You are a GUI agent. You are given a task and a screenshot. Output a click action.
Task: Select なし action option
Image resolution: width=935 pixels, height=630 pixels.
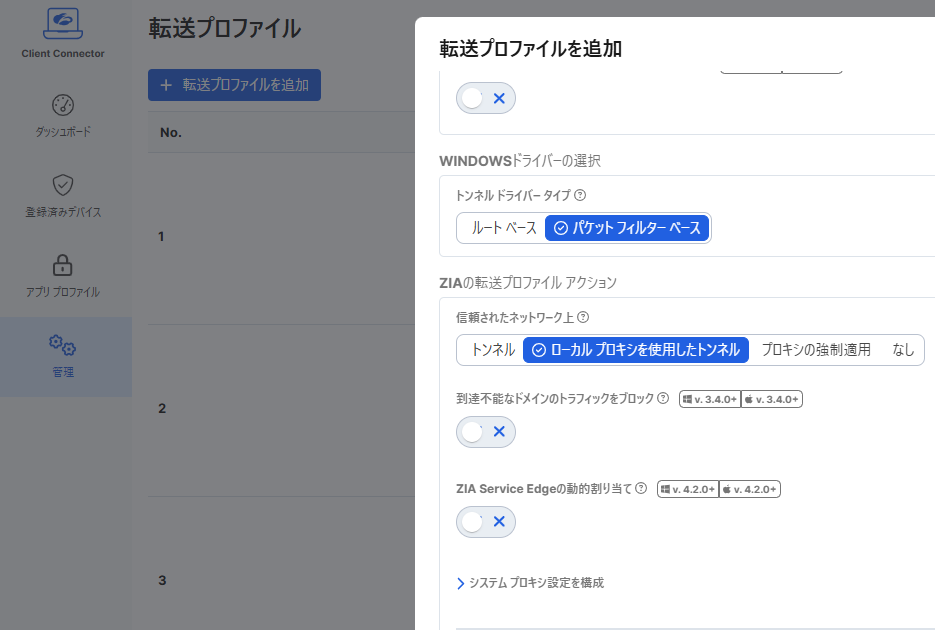point(903,350)
